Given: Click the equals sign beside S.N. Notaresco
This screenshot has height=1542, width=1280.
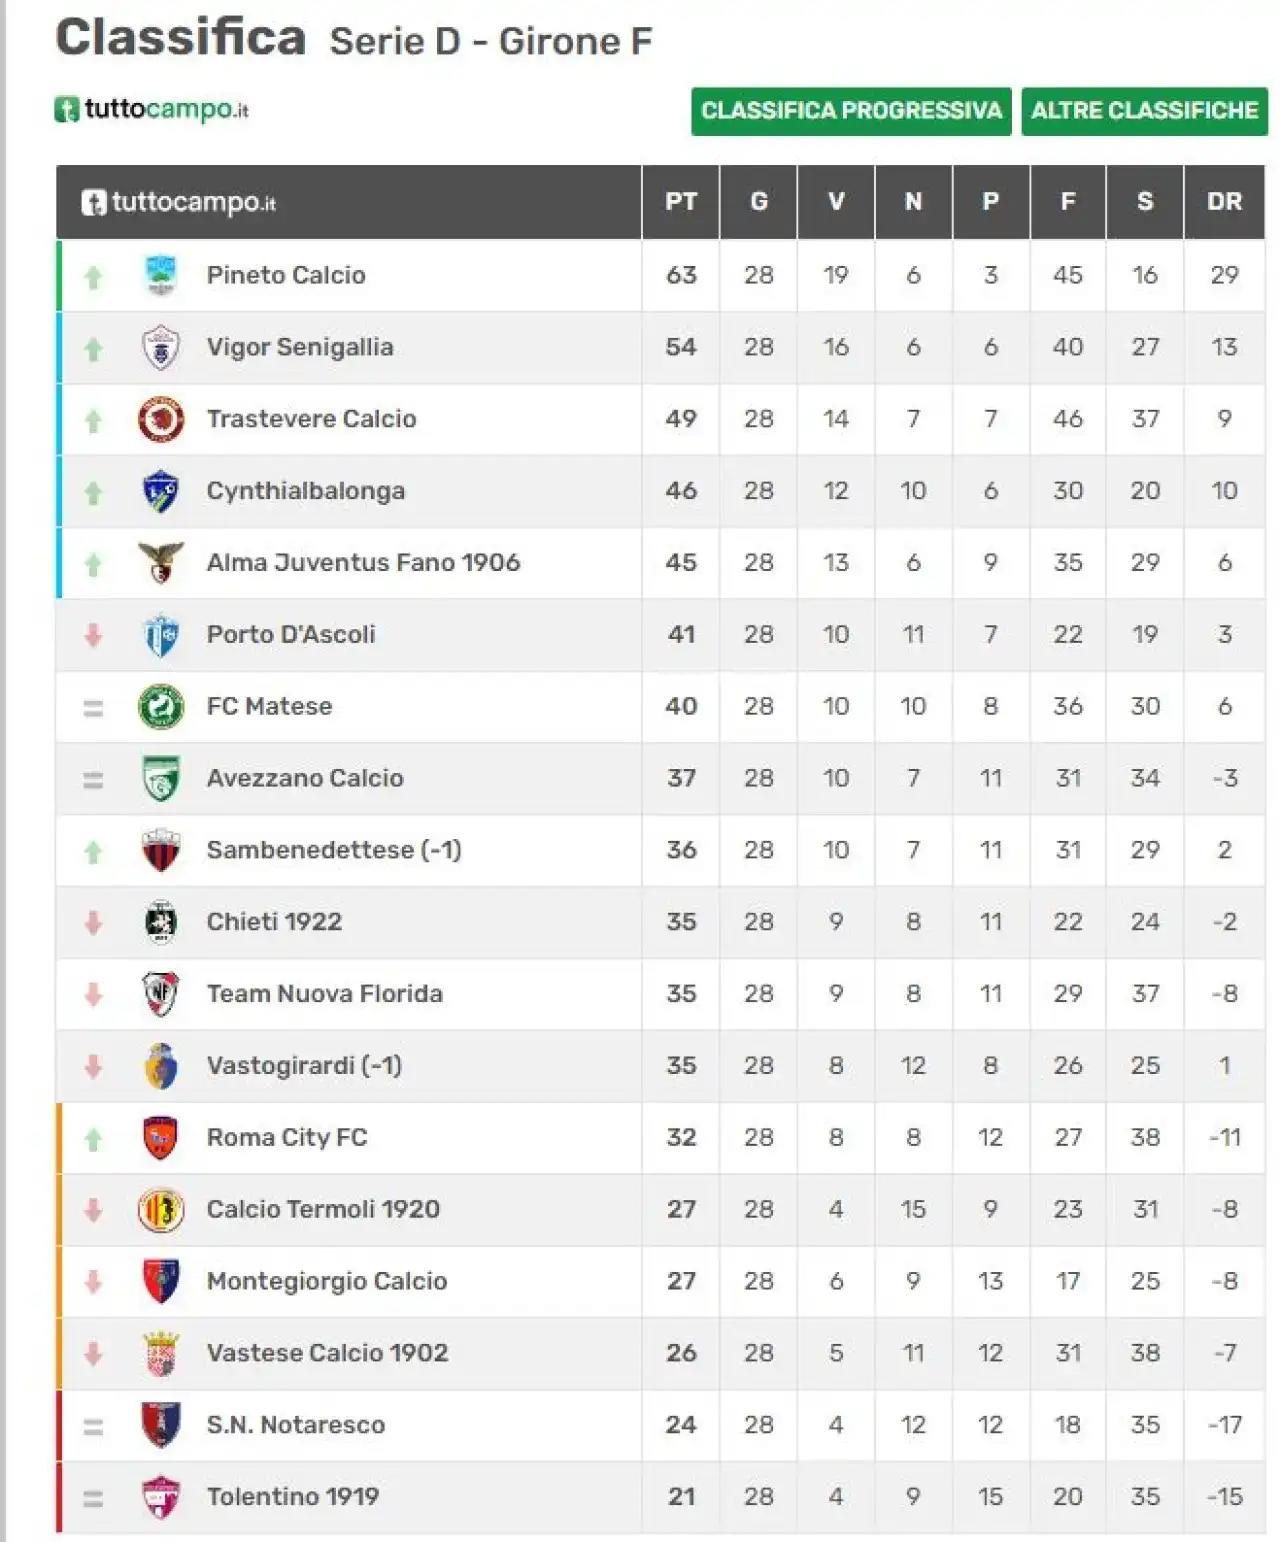Looking at the screenshot, I should (x=93, y=1427).
